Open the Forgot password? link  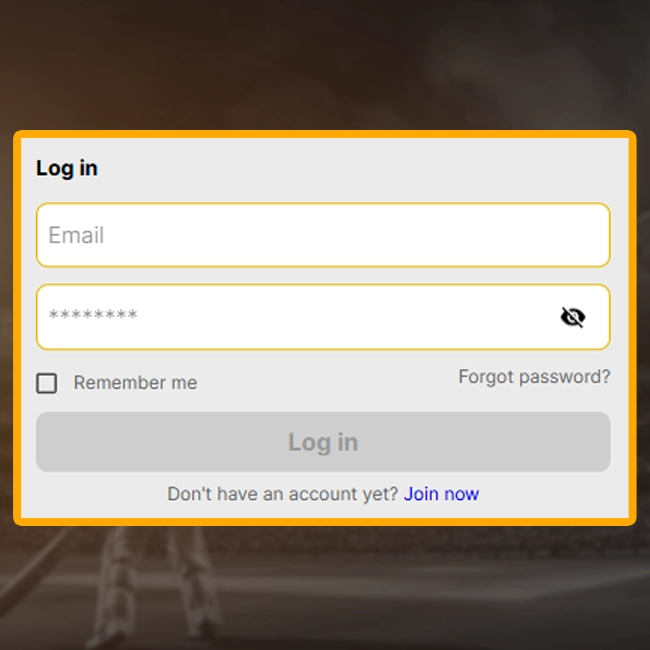534,377
